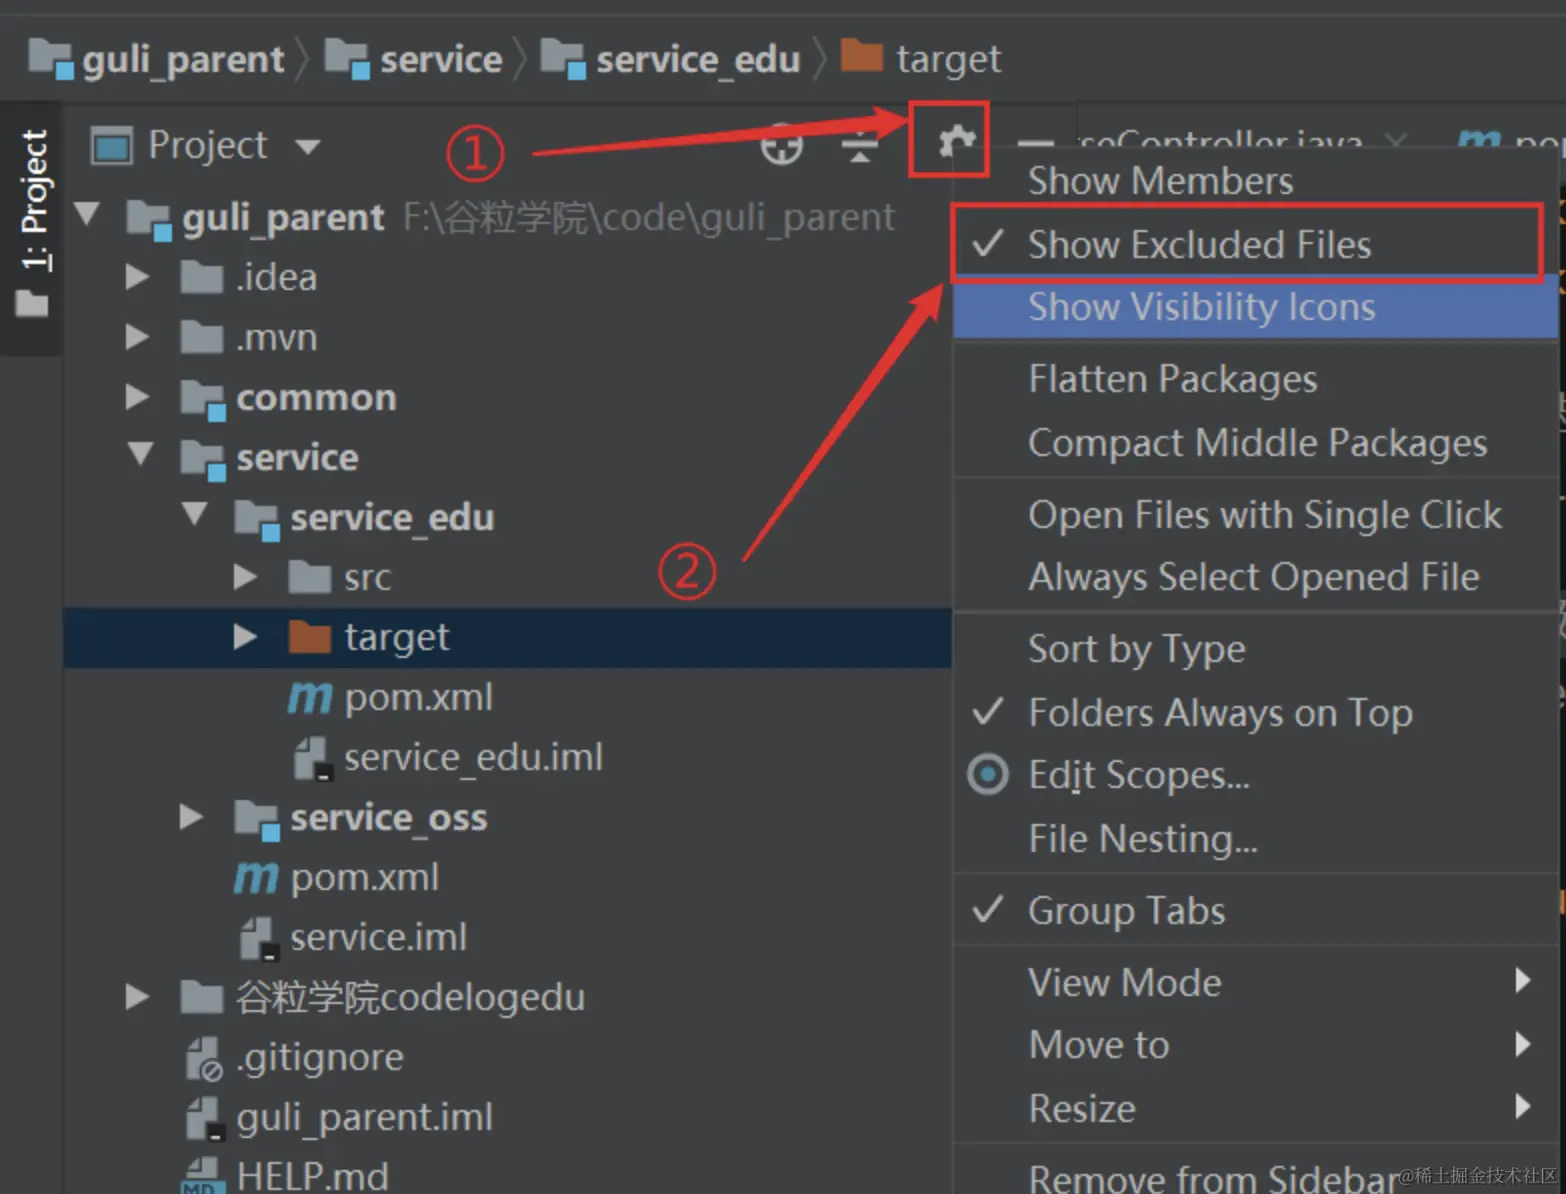Click the hide panel minus icon

point(1035,145)
